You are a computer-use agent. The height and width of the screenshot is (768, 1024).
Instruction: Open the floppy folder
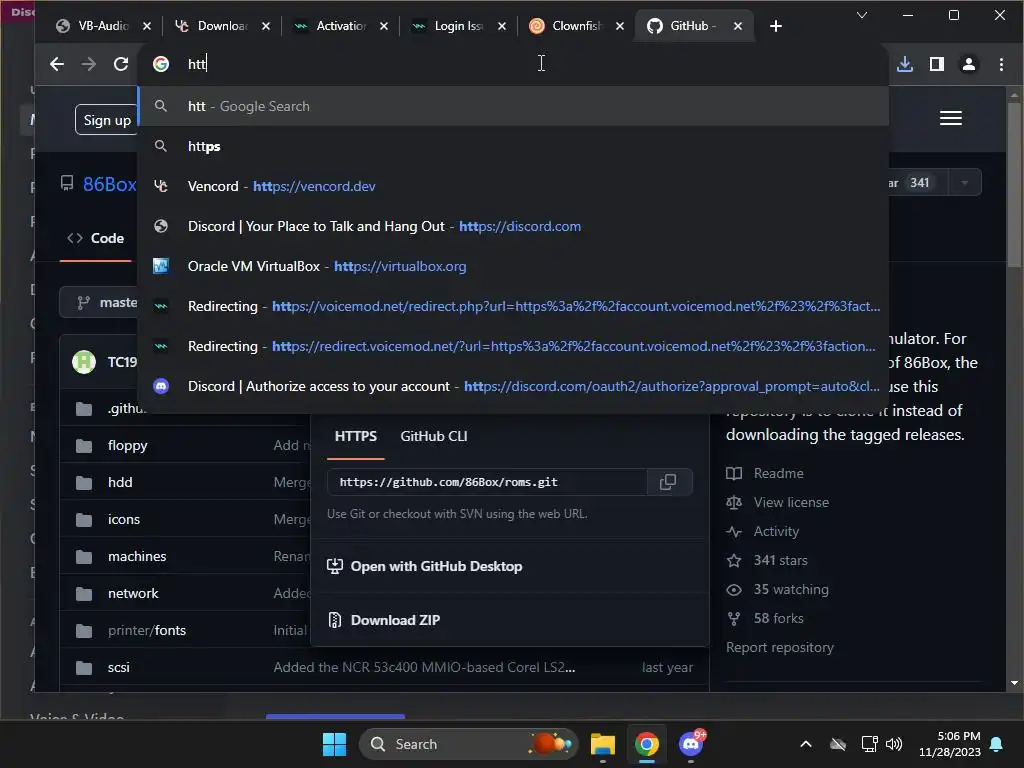coord(127,445)
